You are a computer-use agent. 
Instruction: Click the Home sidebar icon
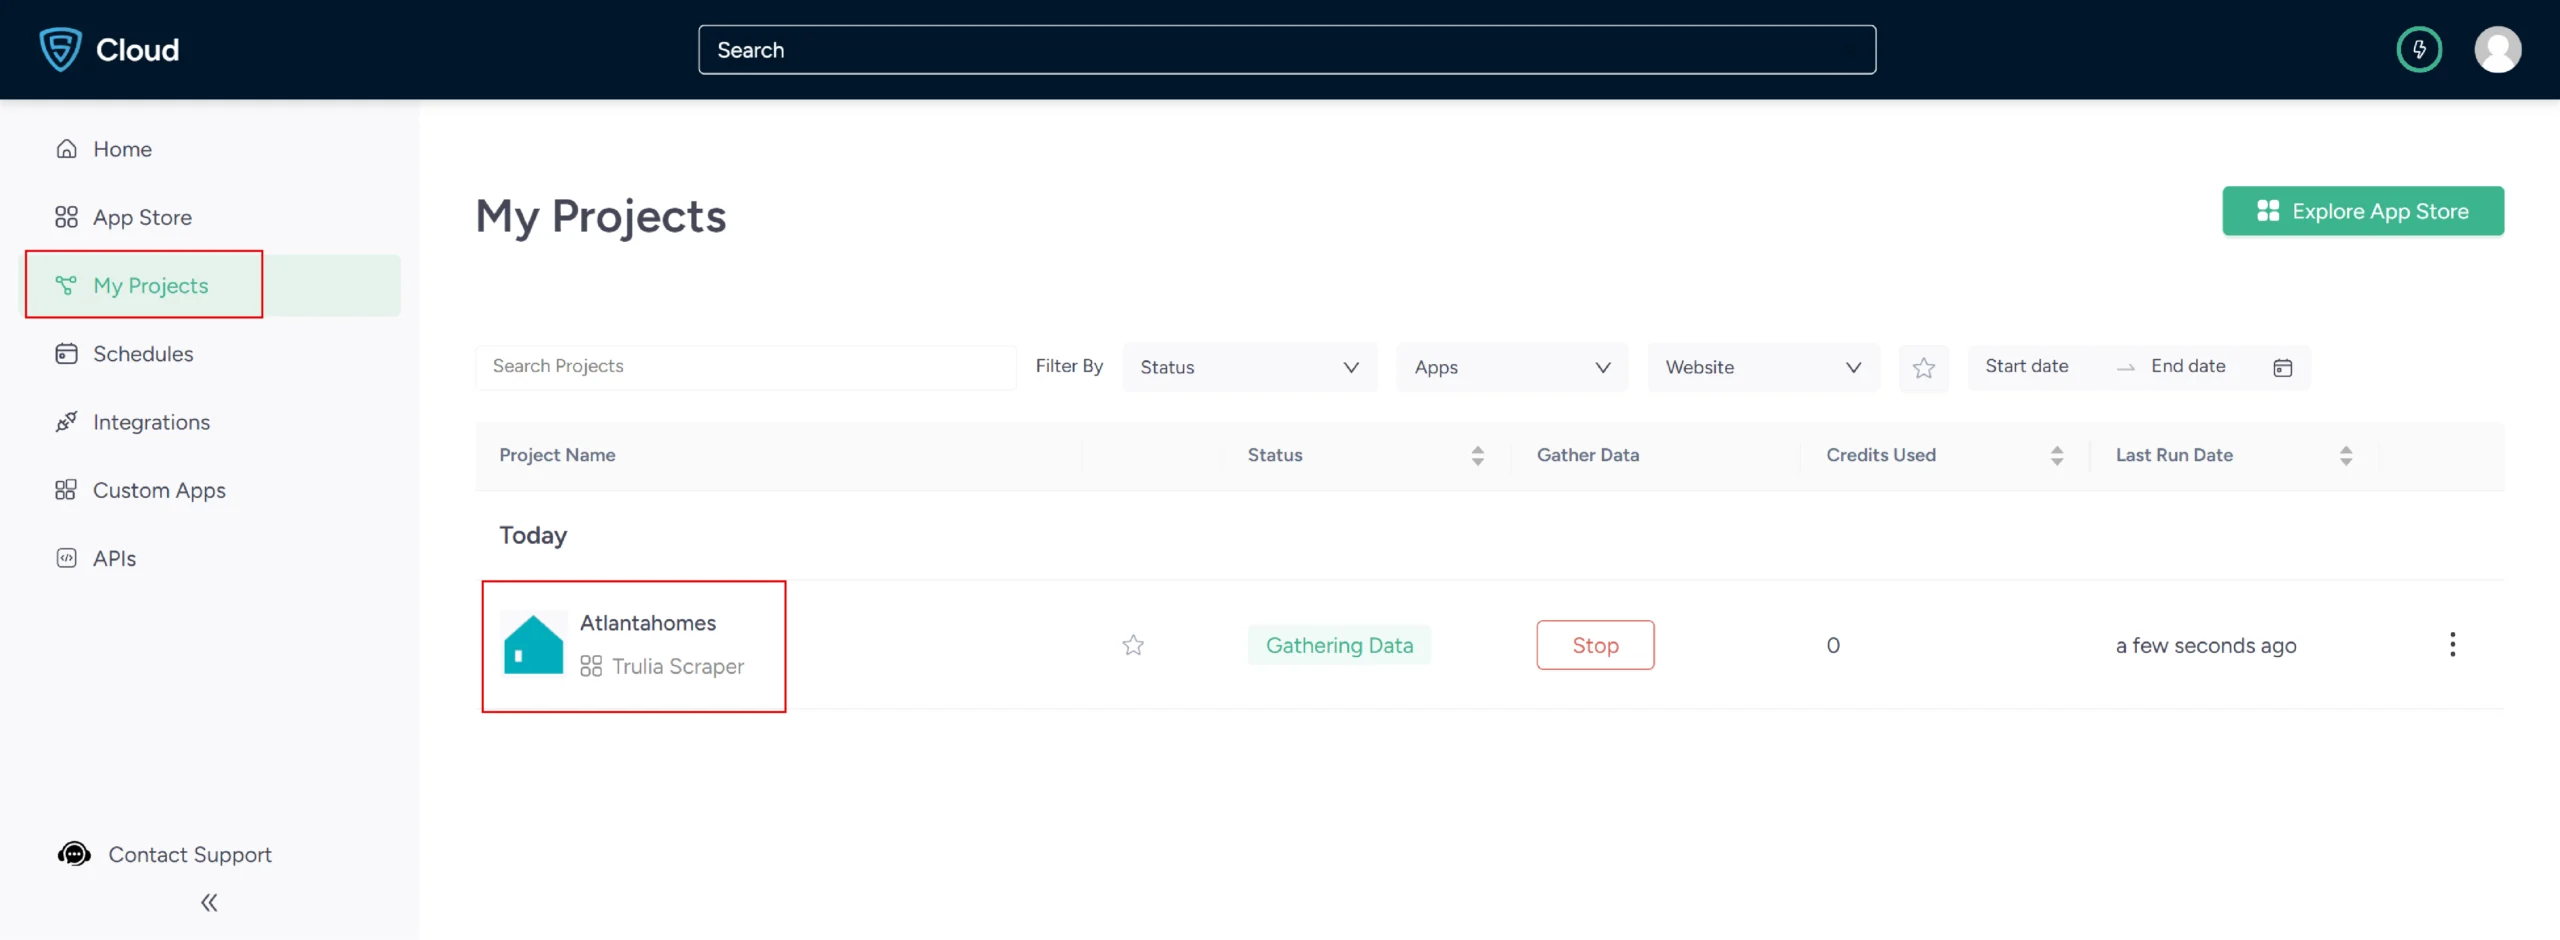66,149
